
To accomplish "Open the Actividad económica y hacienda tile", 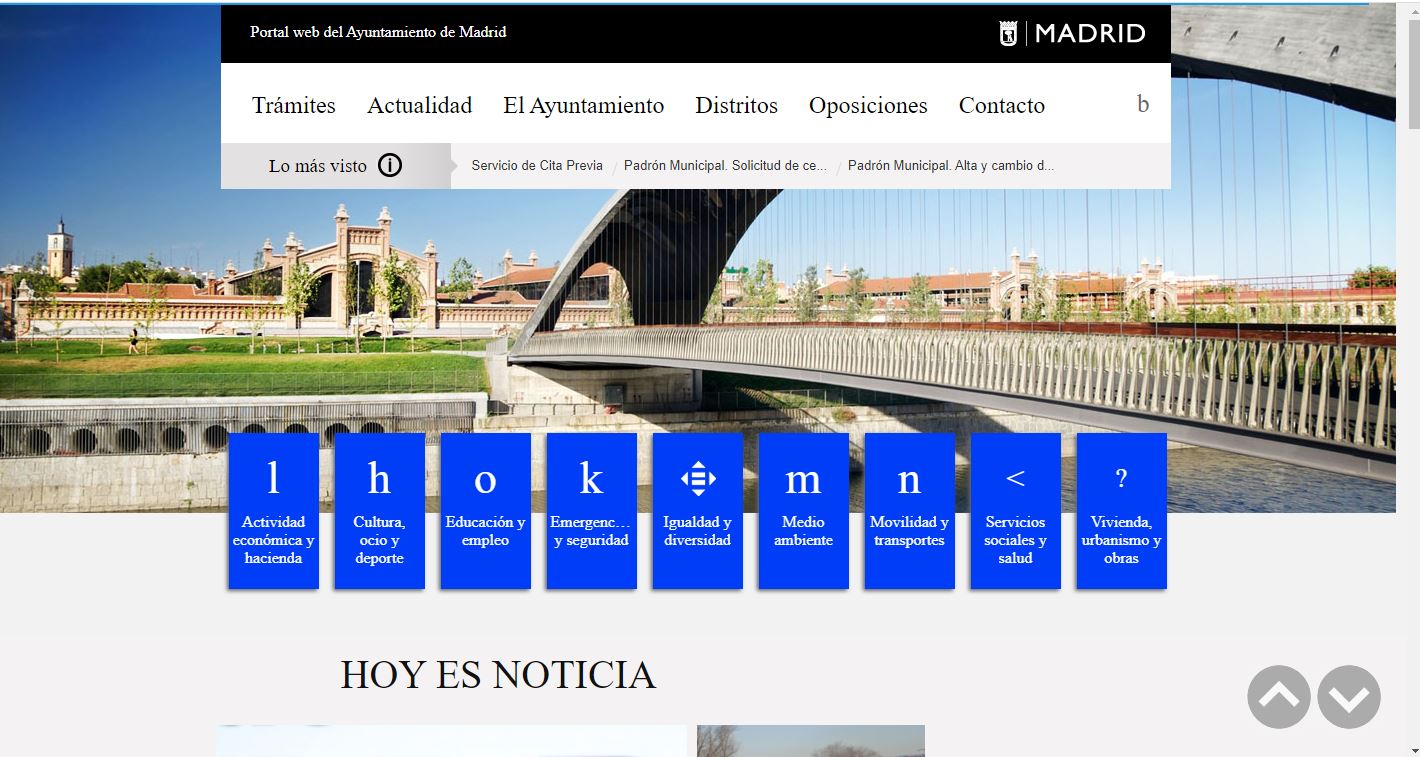I will click(273, 510).
